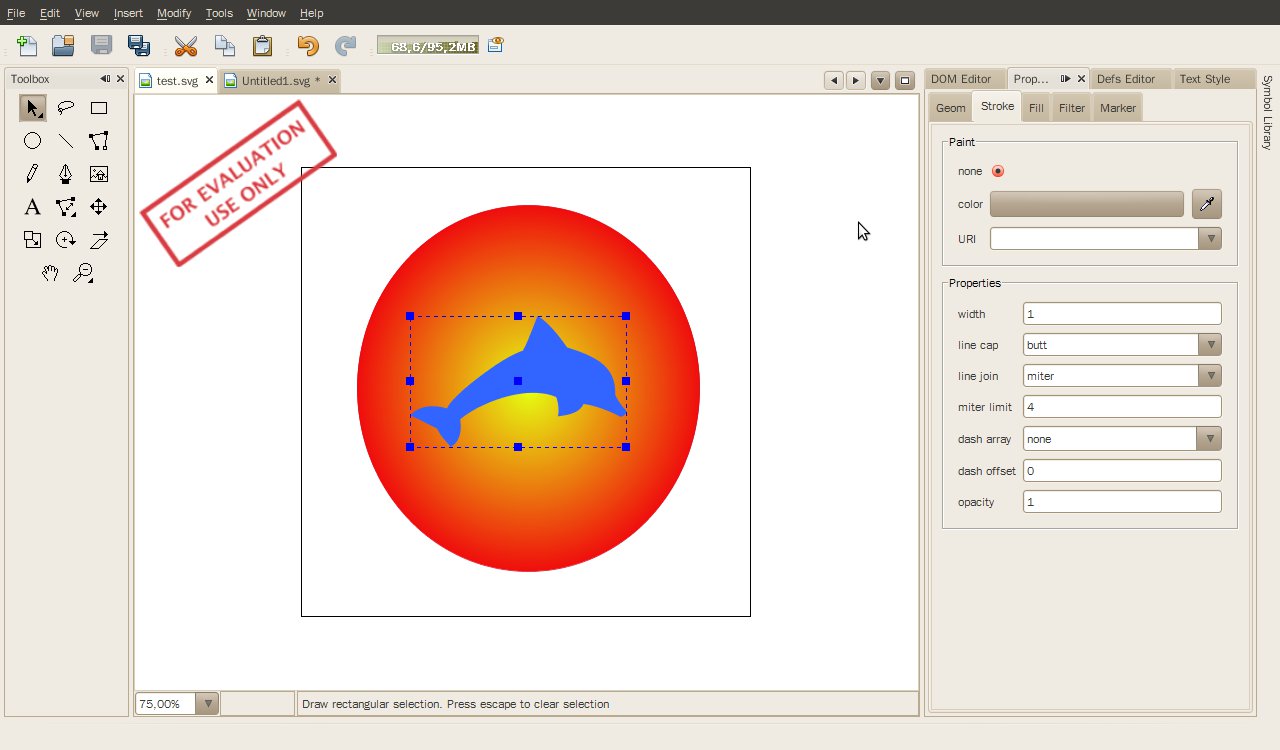Select the Ellipse tool
The height and width of the screenshot is (750, 1280).
point(32,141)
